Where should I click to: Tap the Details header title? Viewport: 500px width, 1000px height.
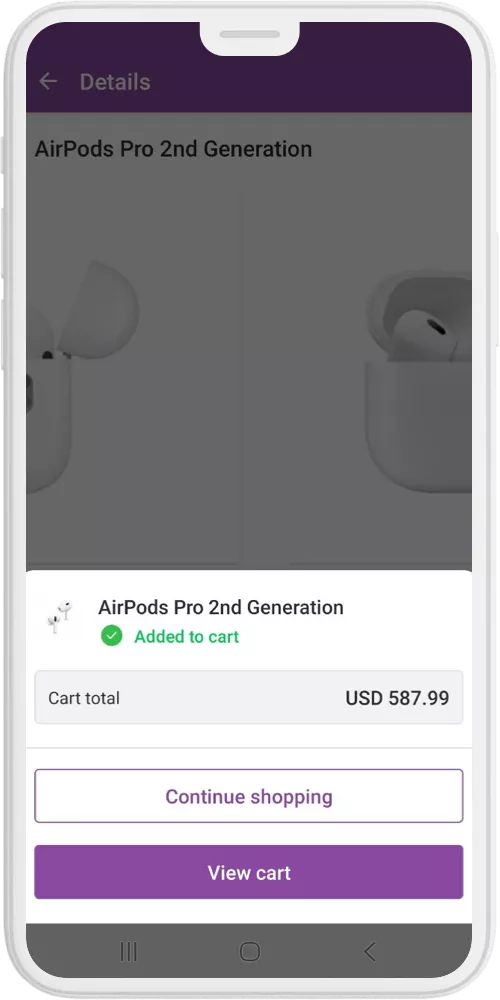tap(115, 82)
